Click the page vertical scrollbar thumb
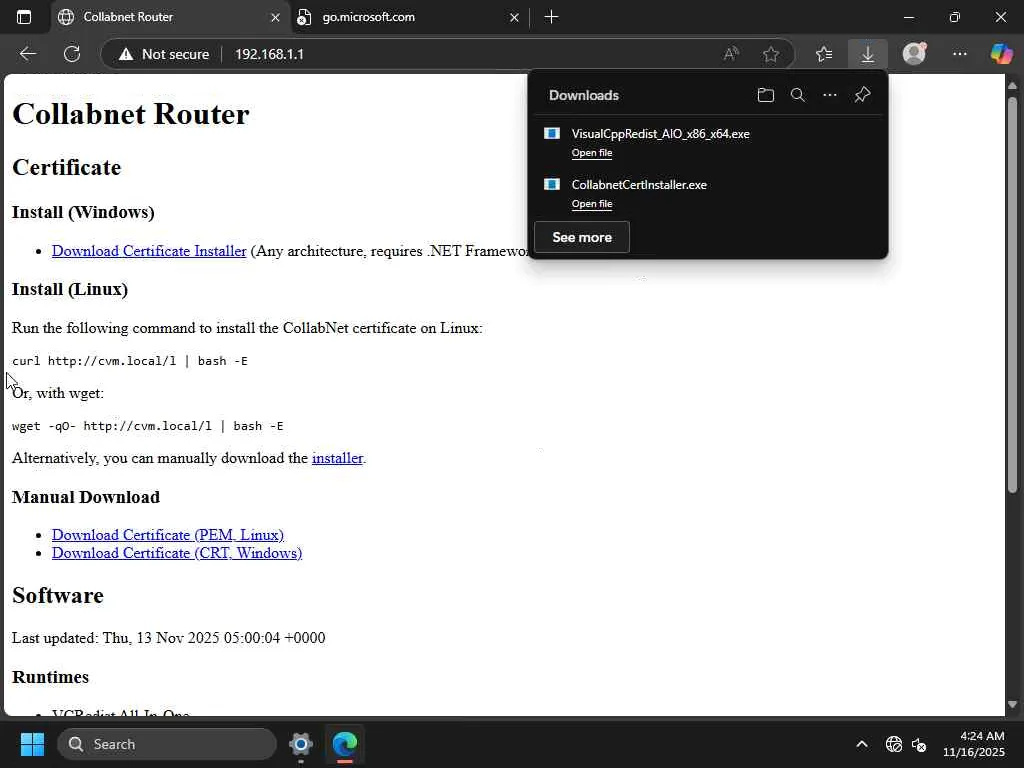 [x=1012, y=294]
